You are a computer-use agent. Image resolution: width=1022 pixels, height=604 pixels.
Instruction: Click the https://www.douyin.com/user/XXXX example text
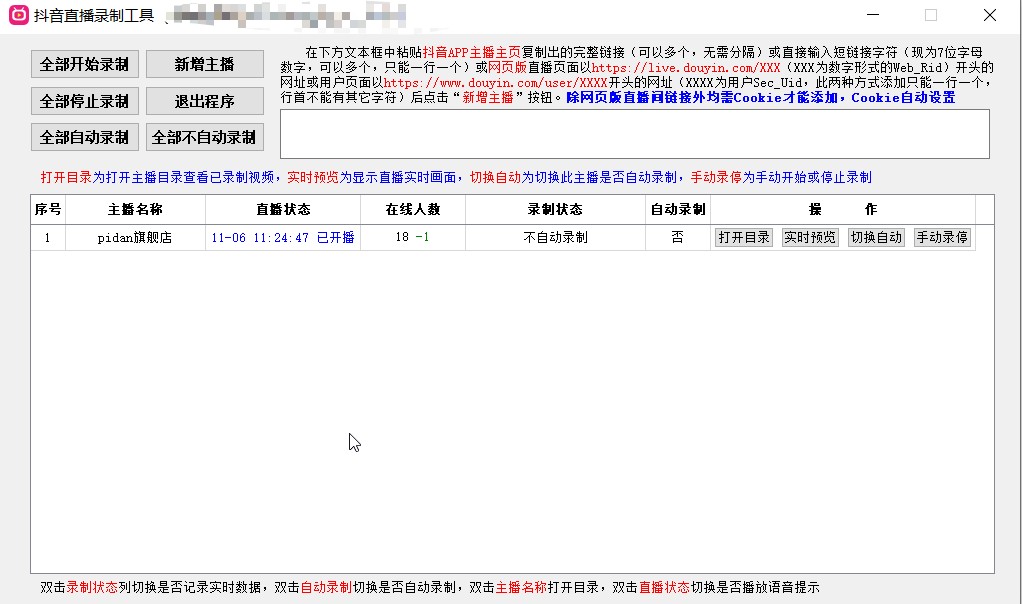[x=495, y=83]
